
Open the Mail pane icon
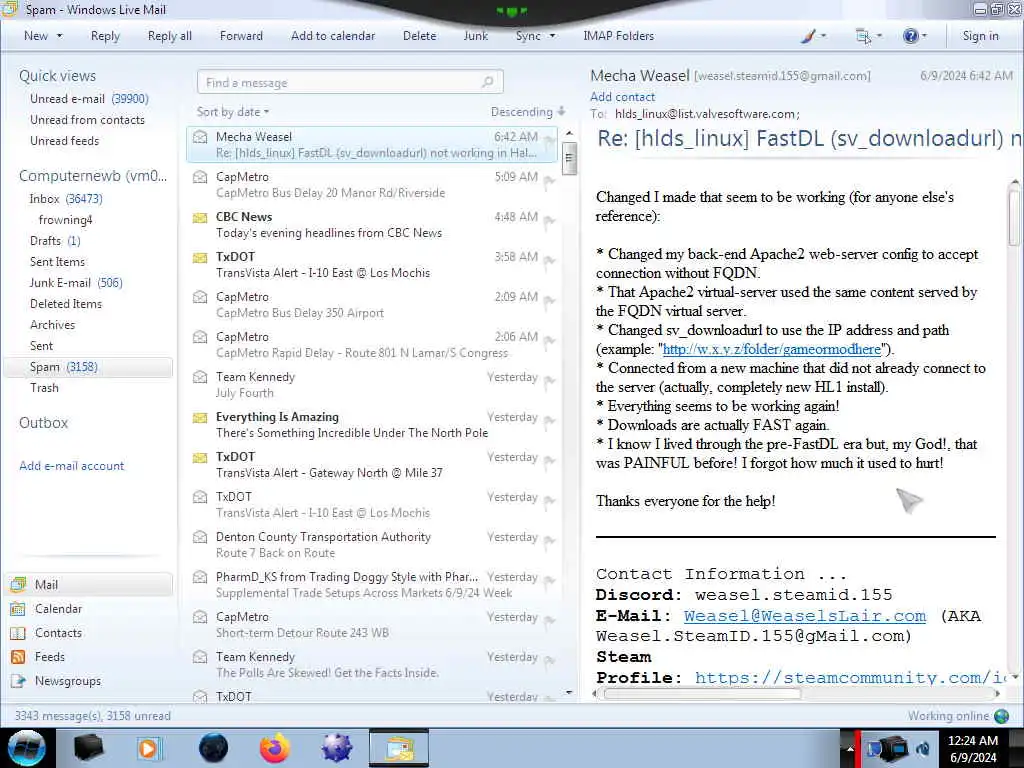[18, 584]
